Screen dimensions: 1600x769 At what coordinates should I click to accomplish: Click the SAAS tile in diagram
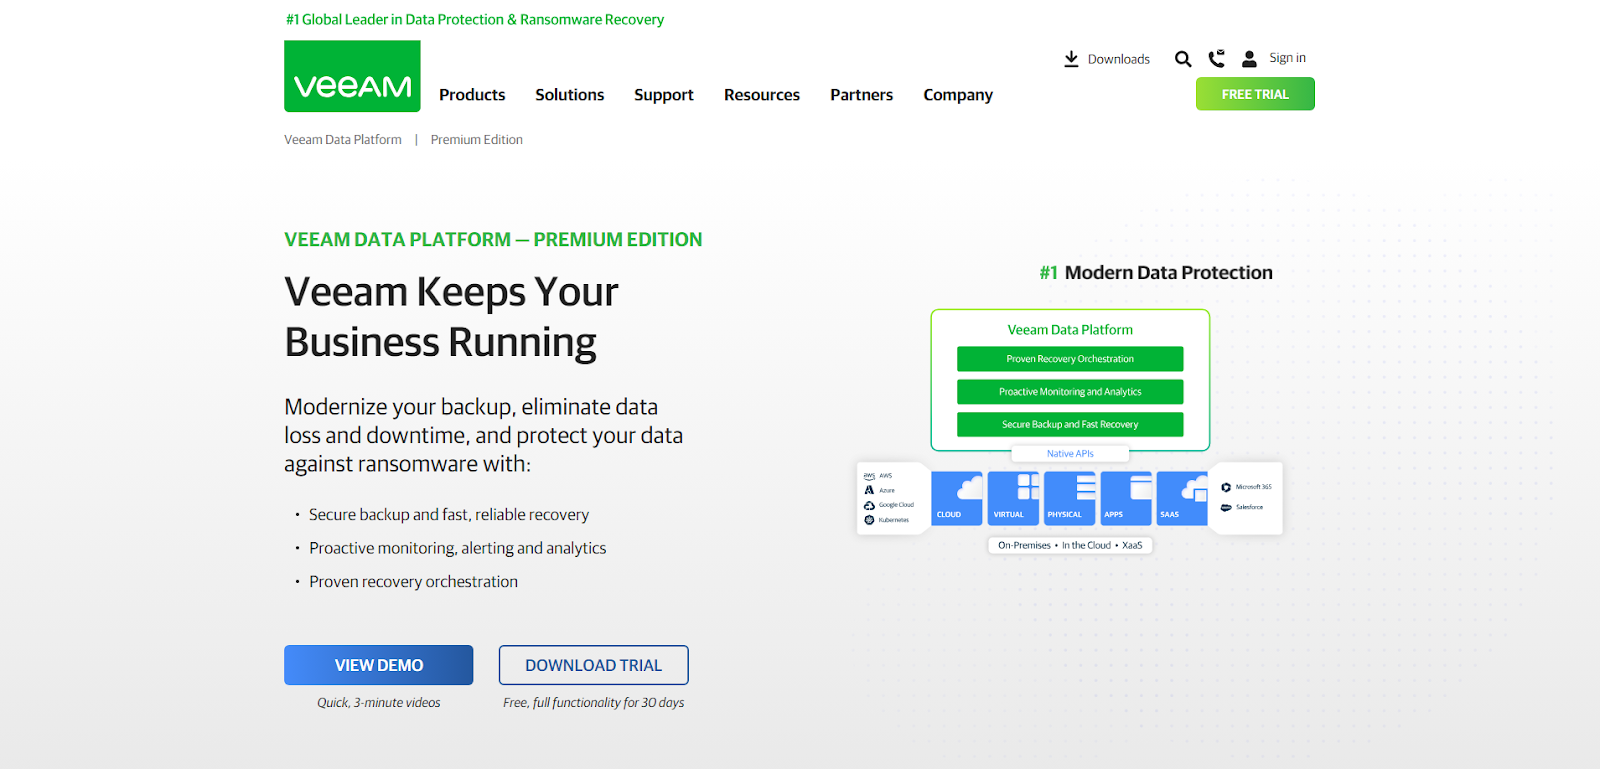1182,498
